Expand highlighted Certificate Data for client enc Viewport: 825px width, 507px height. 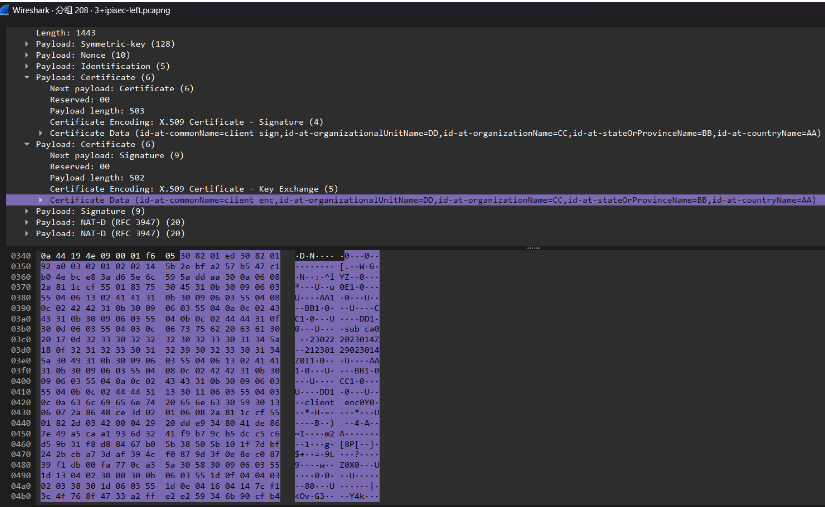(x=41, y=200)
